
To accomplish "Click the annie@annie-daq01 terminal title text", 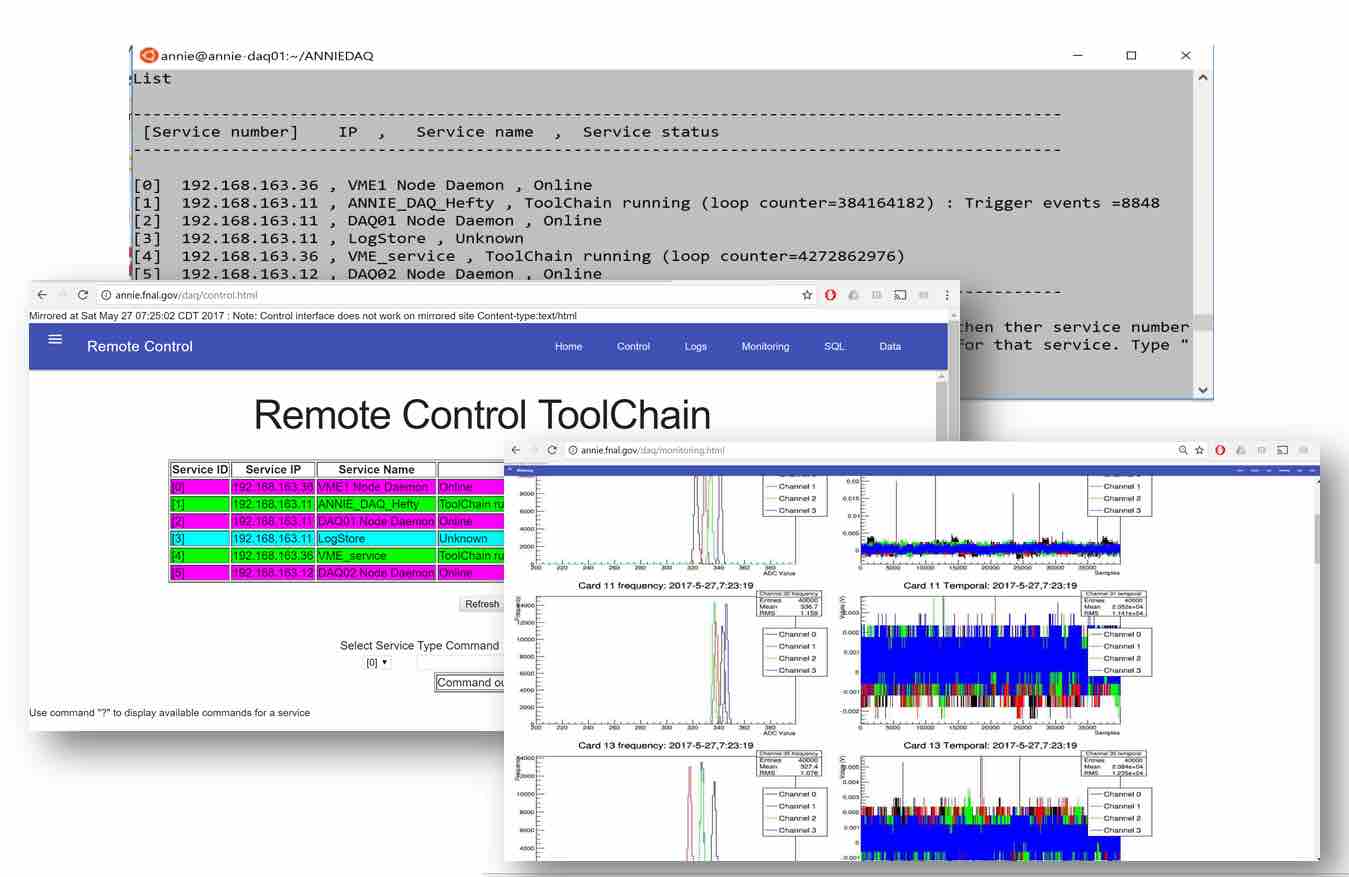I will pos(267,56).
